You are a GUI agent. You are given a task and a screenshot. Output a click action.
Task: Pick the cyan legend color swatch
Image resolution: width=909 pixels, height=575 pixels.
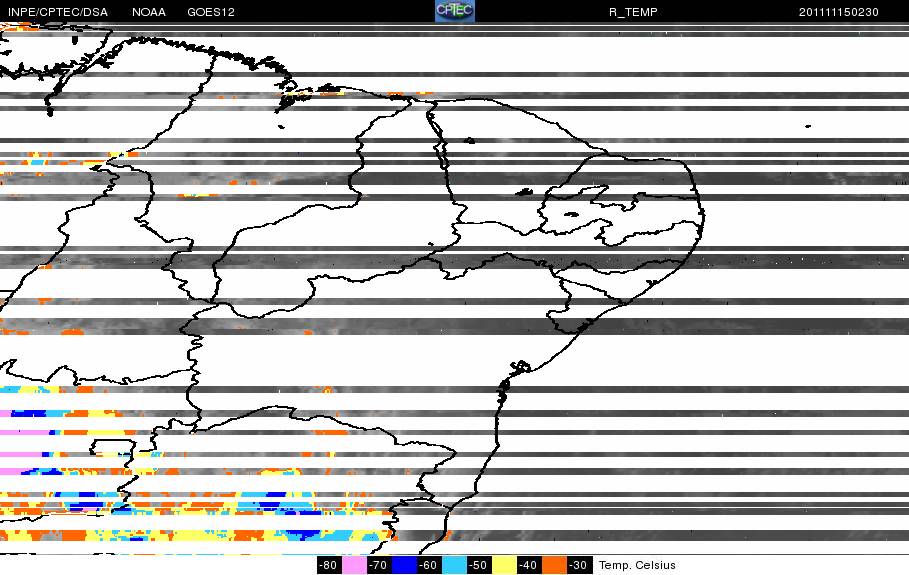coord(454,566)
